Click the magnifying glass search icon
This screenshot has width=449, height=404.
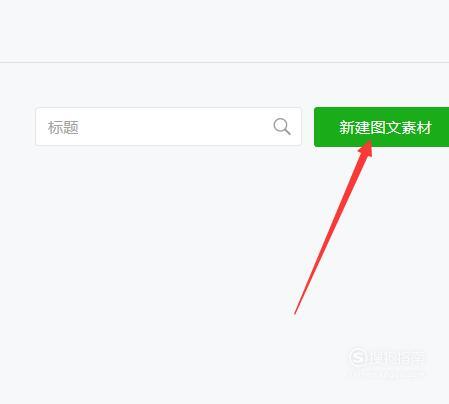tap(282, 127)
